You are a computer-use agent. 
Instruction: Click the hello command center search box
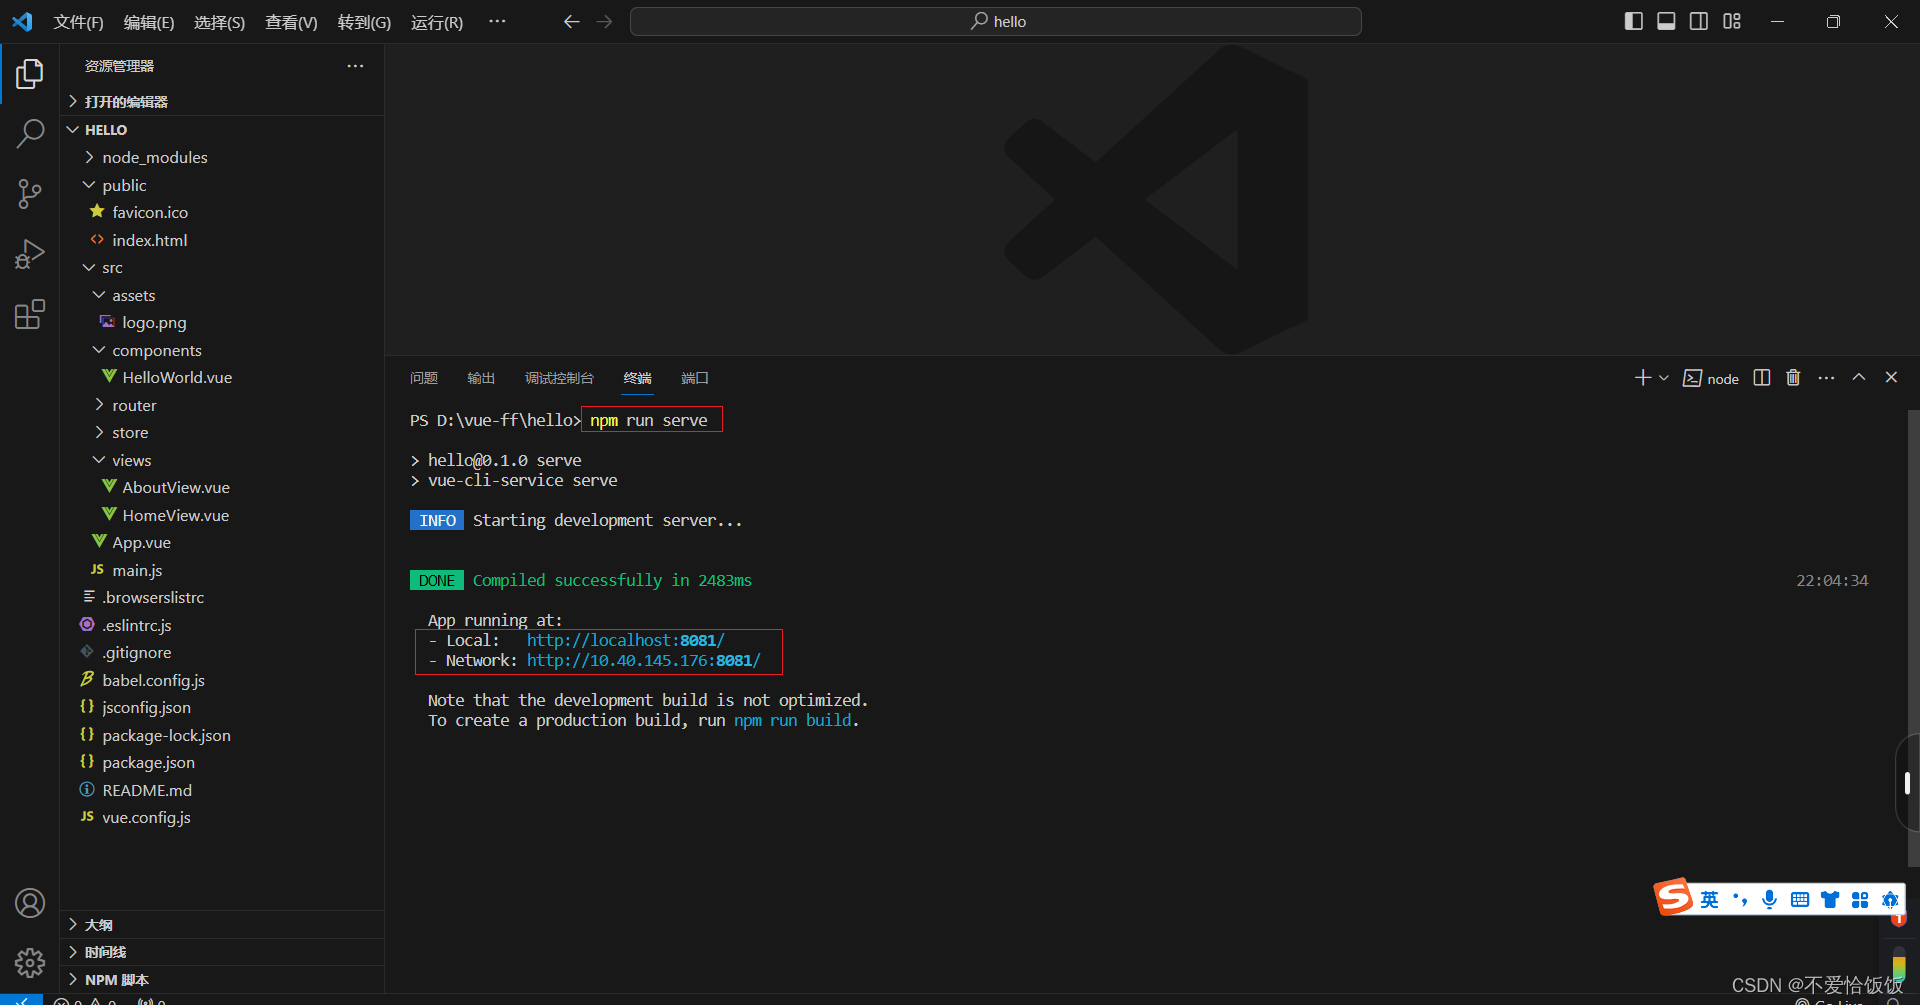tap(996, 21)
